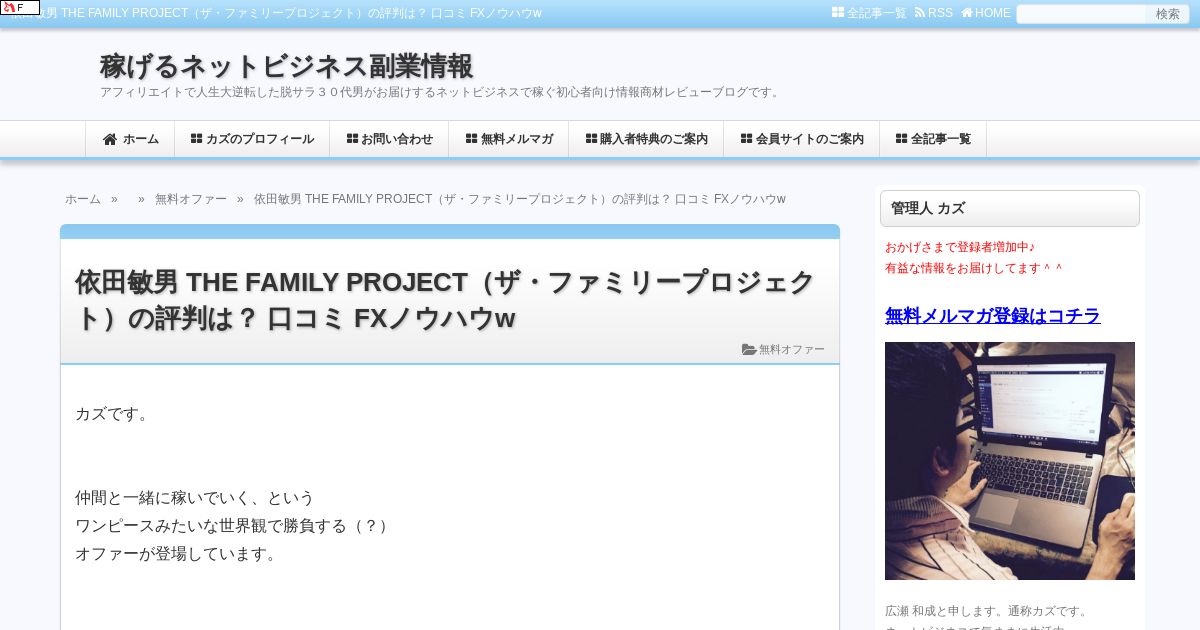Open カズのプロフィール menu item
1200x630 pixels.
[x=252, y=139]
